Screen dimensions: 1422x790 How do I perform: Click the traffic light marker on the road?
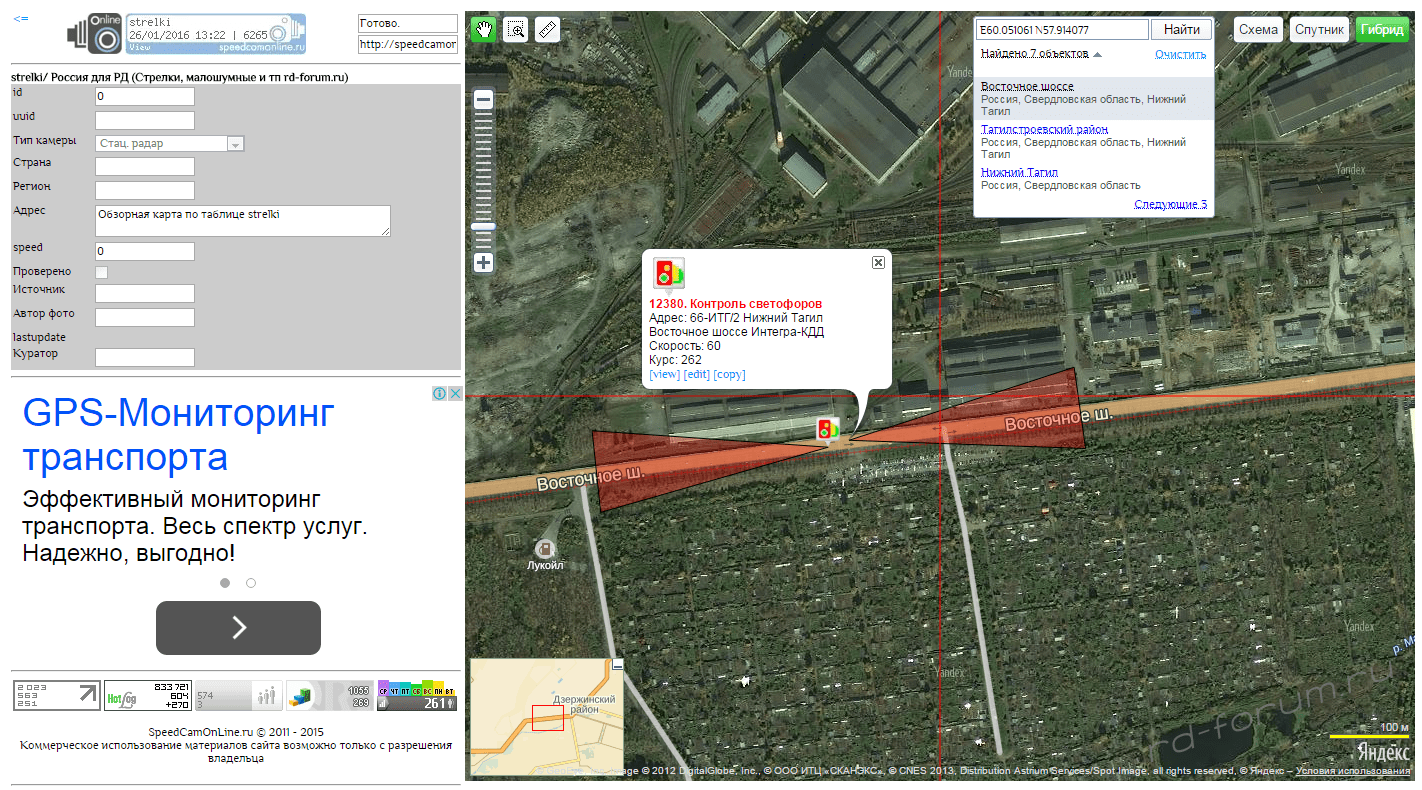click(x=828, y=429)
